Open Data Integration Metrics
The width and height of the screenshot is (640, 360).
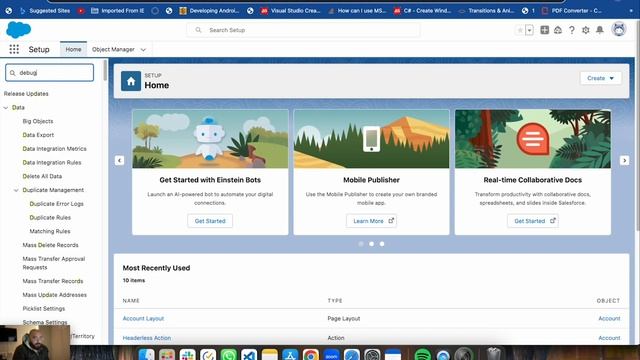tap(54, 149)
